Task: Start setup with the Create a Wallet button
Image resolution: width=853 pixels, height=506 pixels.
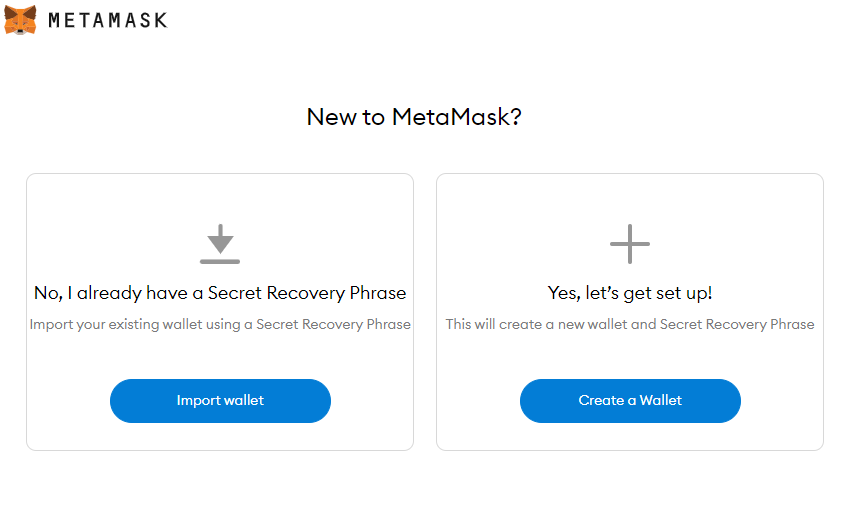Action: (630, 401)
